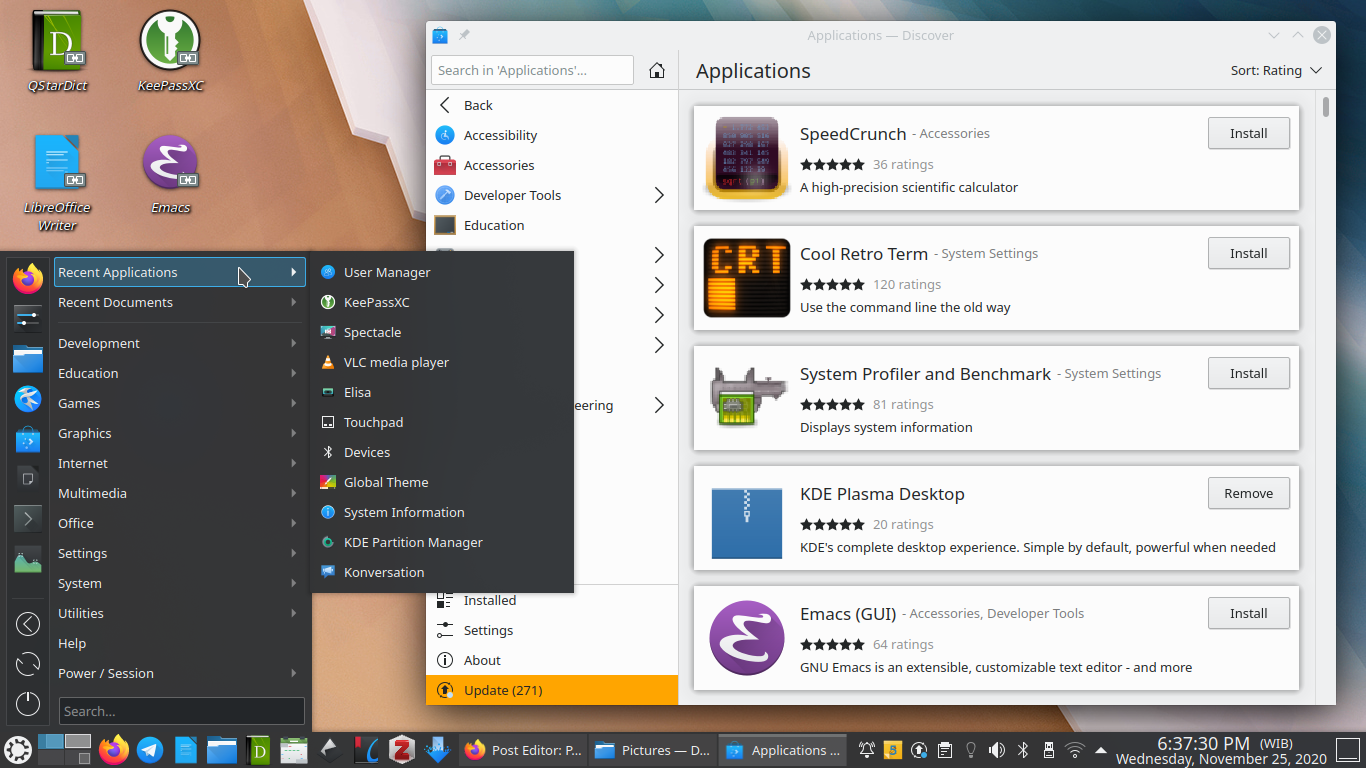Image resolution: width=1366 pixels, height=768 pixels.
Task: Install SpeedCrunch
Action: [x=1248, y=133]
